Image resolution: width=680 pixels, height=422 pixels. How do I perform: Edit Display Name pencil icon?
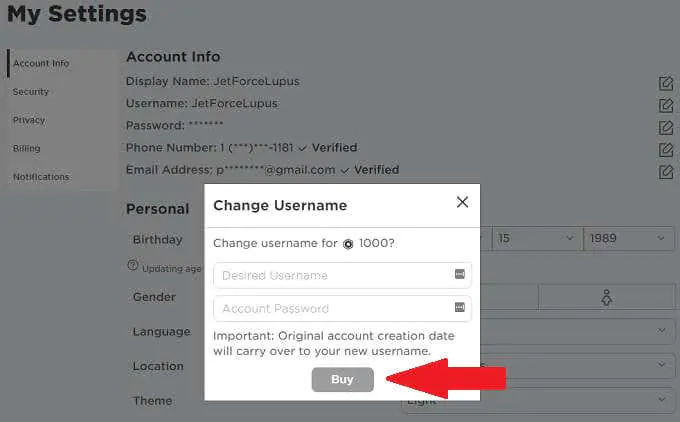[x=665, y=82]
